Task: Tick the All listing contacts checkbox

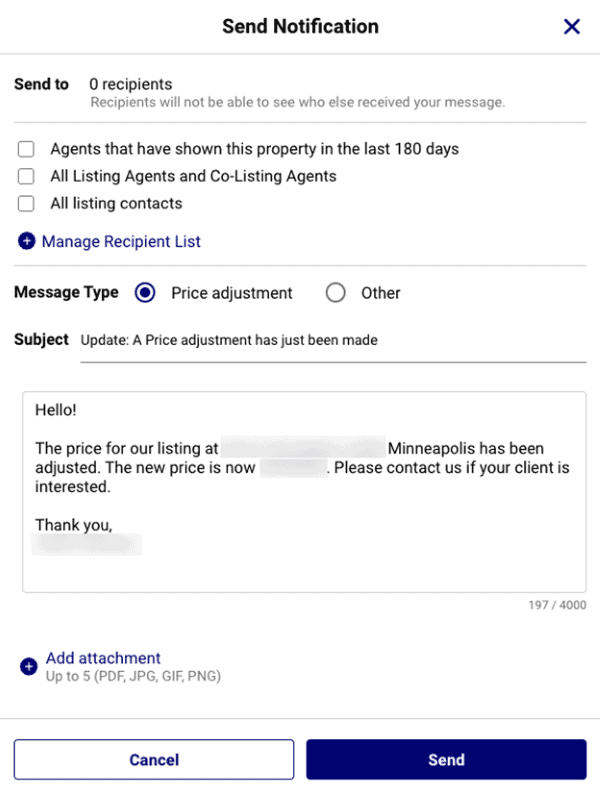Action: [x=26, y=204]
